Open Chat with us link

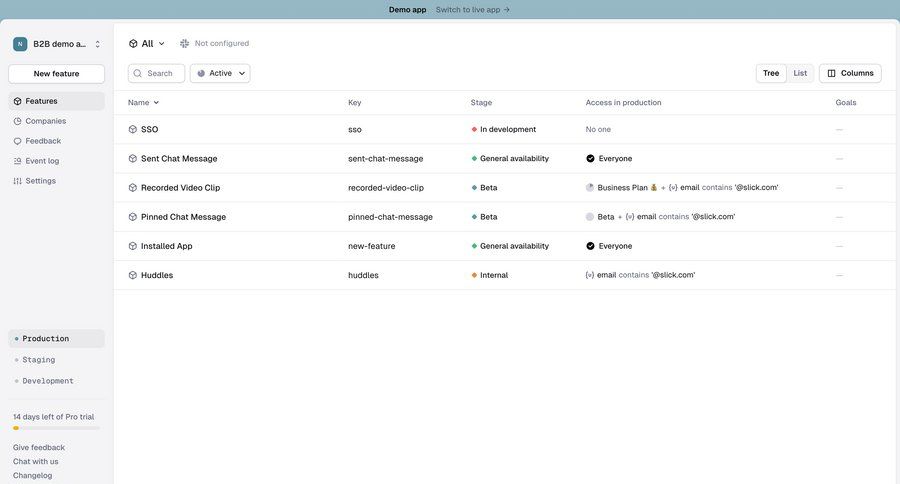36,462
